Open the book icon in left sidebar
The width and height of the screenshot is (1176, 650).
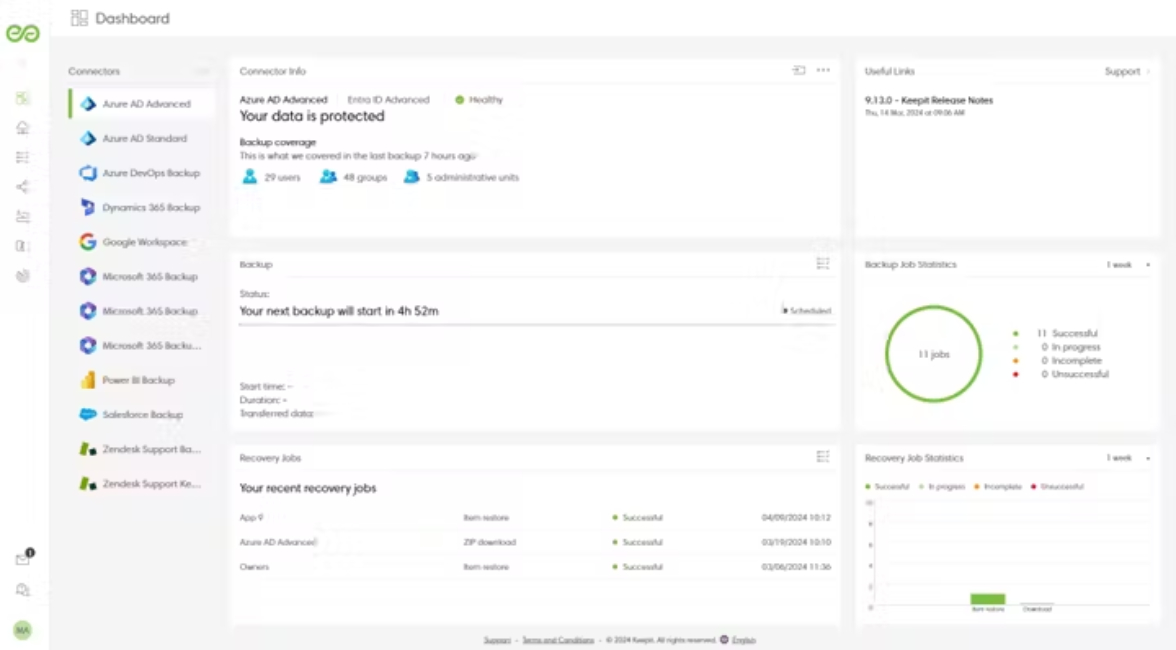coord(22,246)
